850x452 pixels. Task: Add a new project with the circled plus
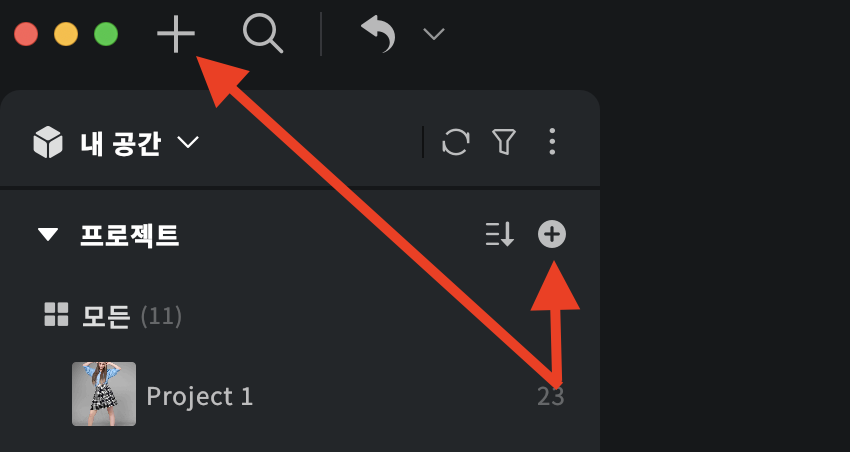pyautogui.click(x=552, y=235)
